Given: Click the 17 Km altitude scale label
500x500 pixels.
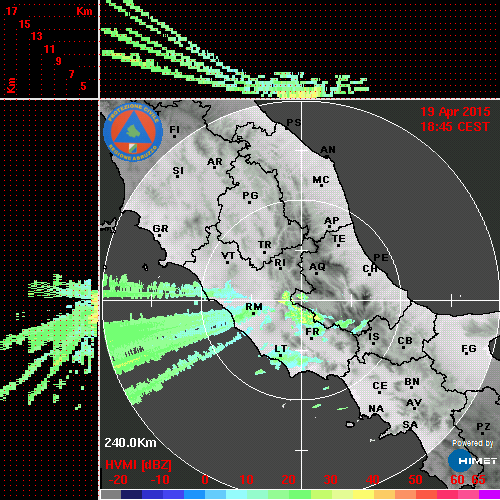Looking at the screenshot, I should coord(11,11).
